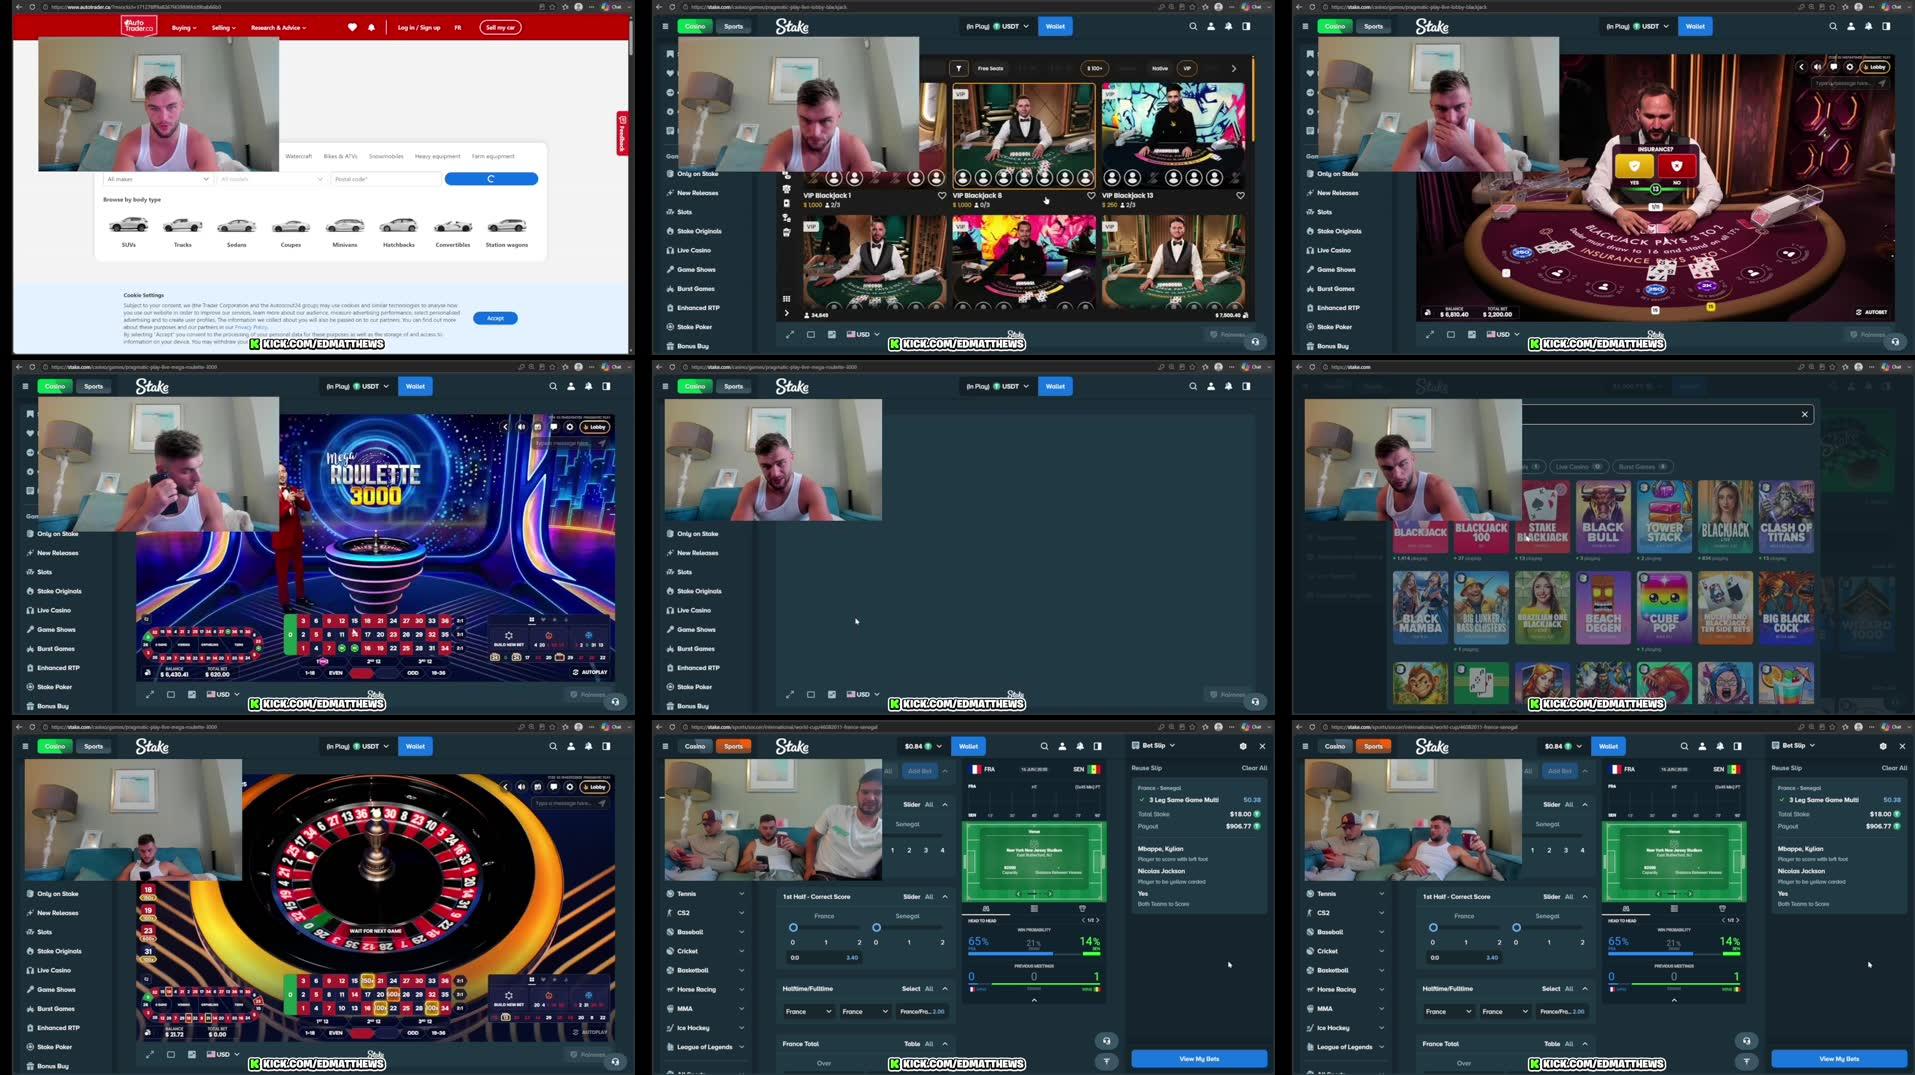
Task: Favorite VIP Blackjack 8 with its heart
Action: tap(1091, 196)
